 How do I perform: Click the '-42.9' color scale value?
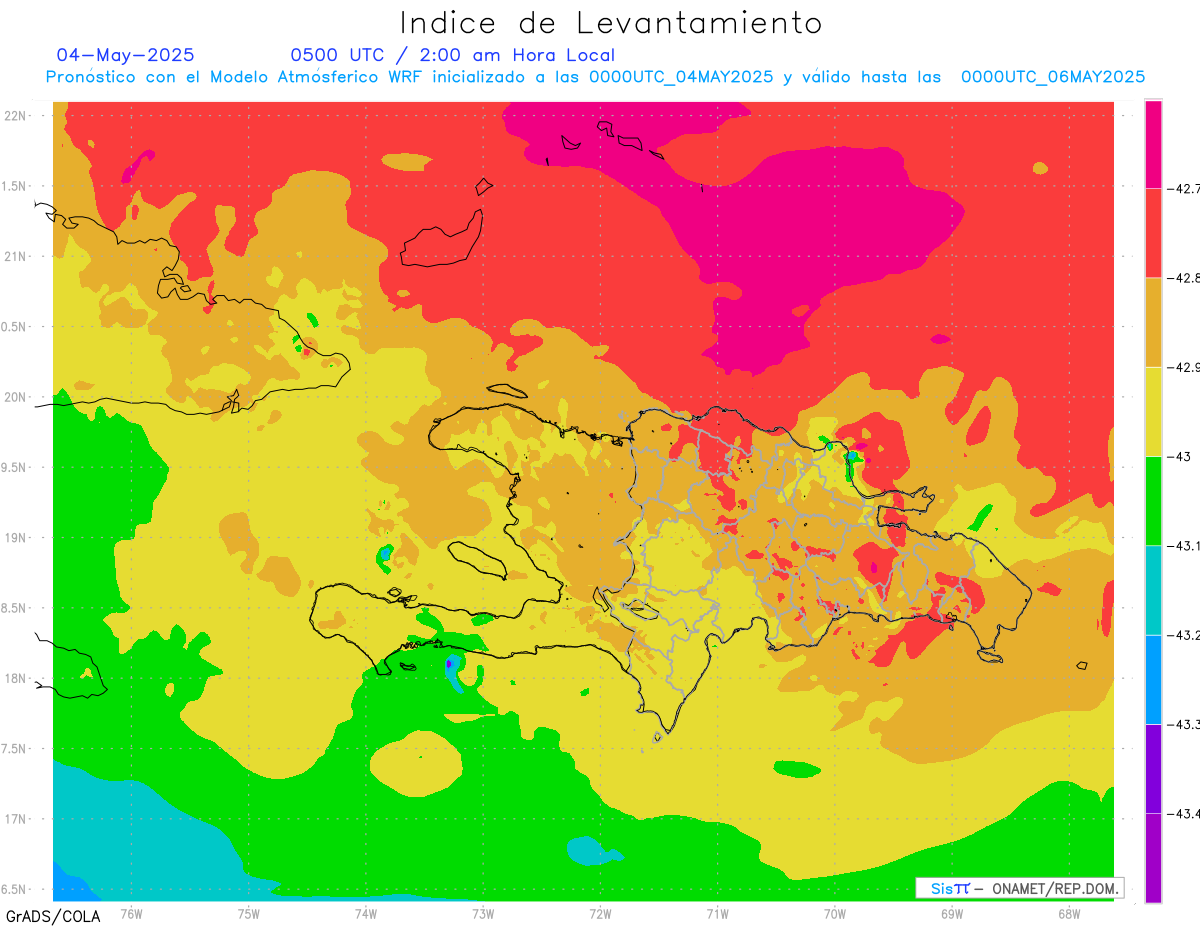click(1185, 367)
